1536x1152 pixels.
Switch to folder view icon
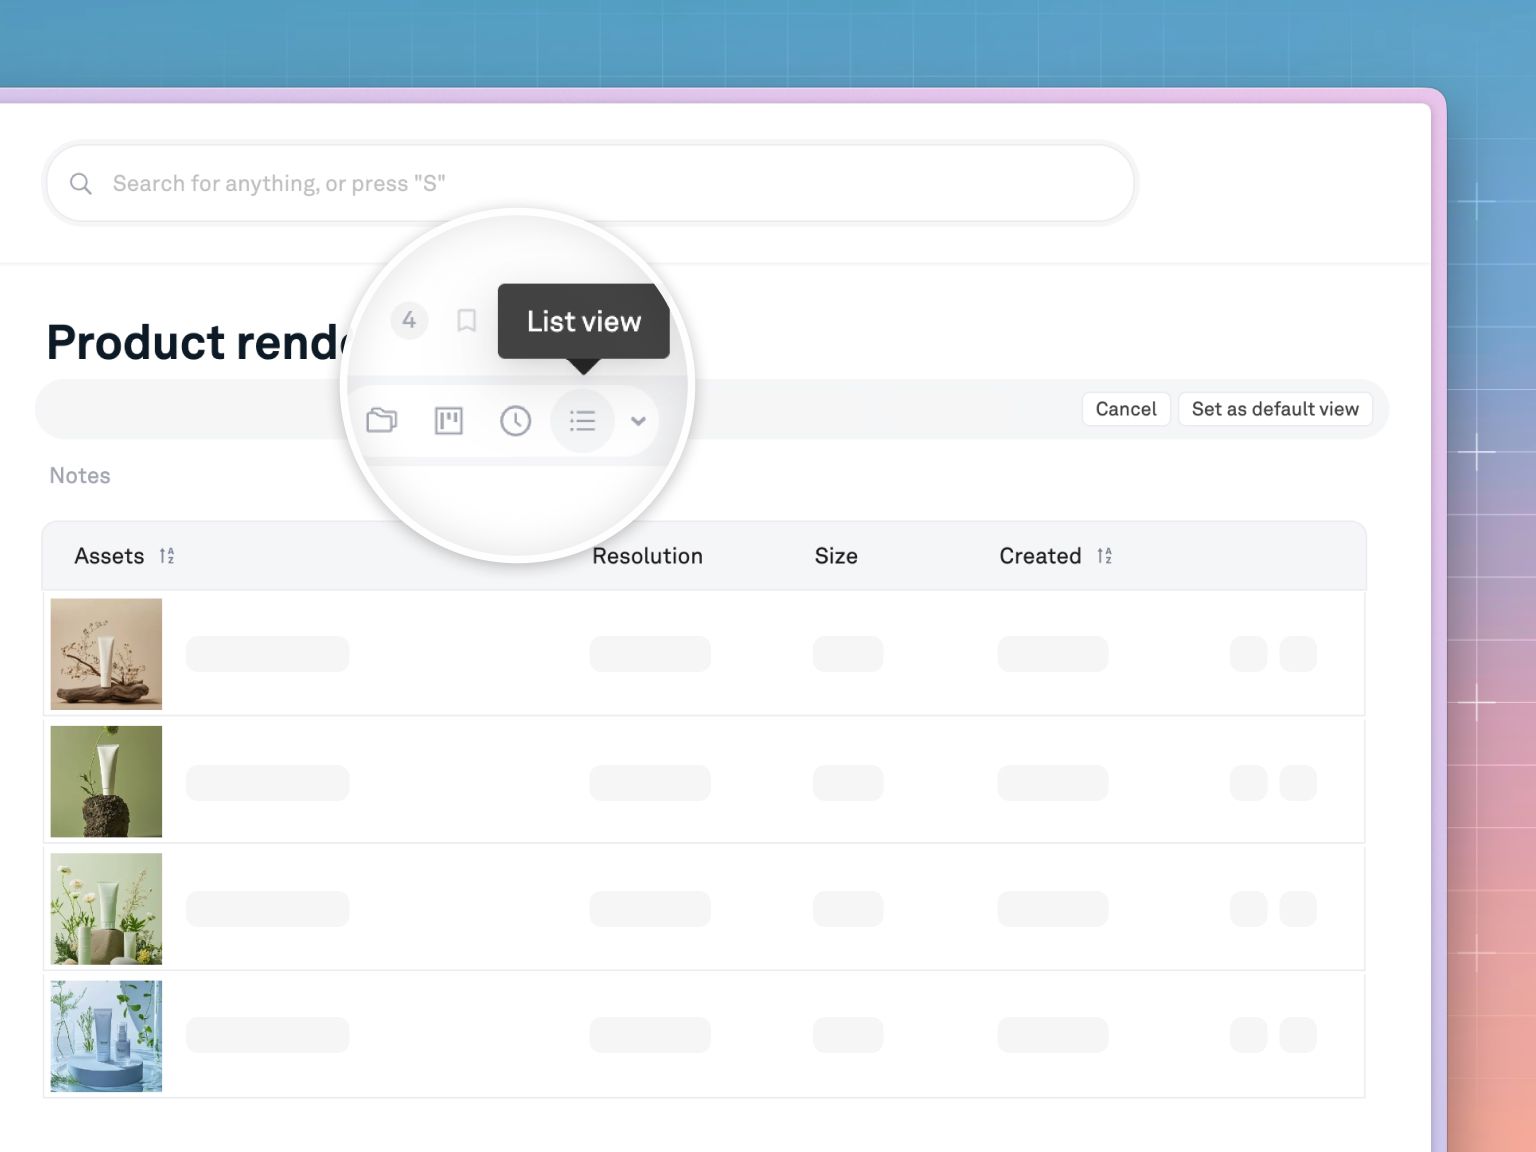point(381,421)
